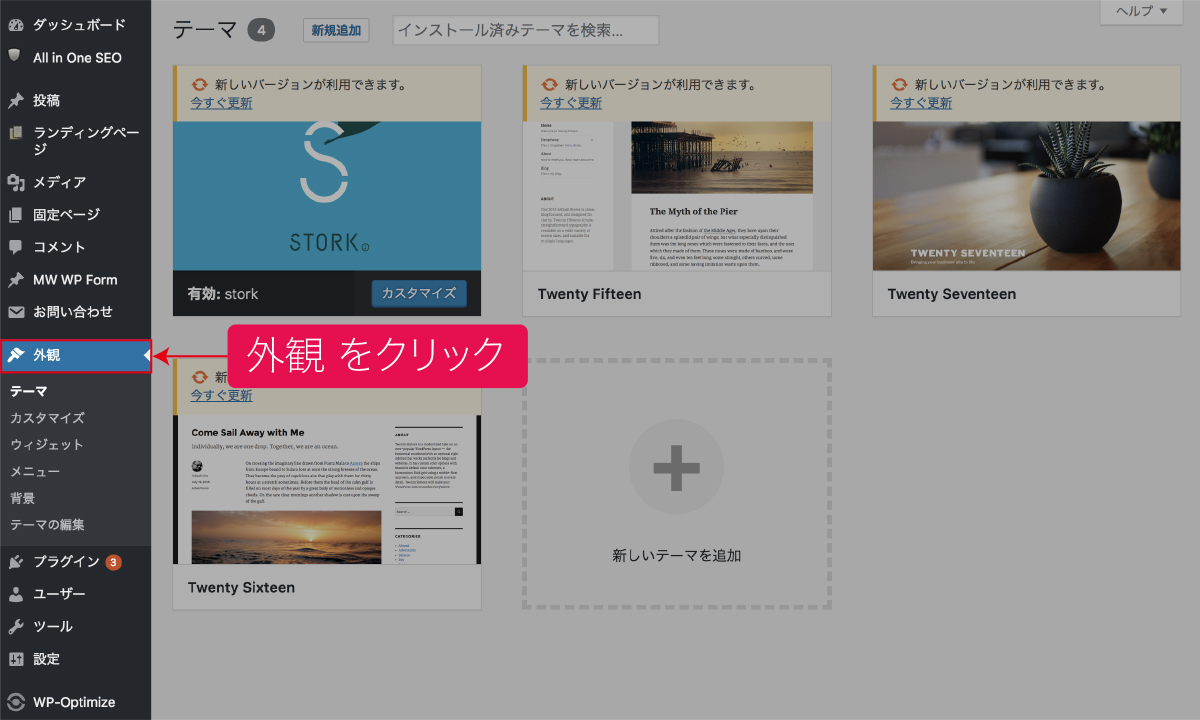
Task: Open the WP-Optimize menu item
Action: point(76,702)
